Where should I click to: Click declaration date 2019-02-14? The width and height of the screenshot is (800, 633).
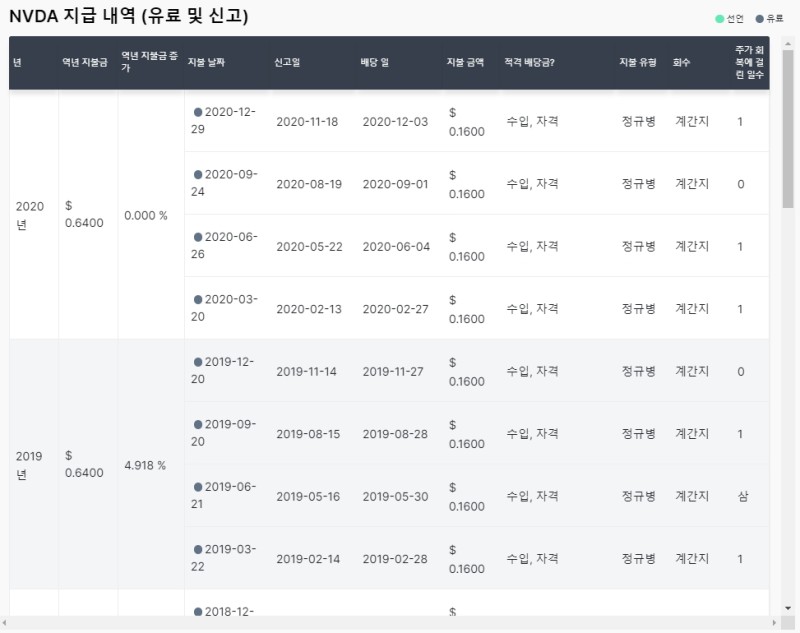point(308,559)
